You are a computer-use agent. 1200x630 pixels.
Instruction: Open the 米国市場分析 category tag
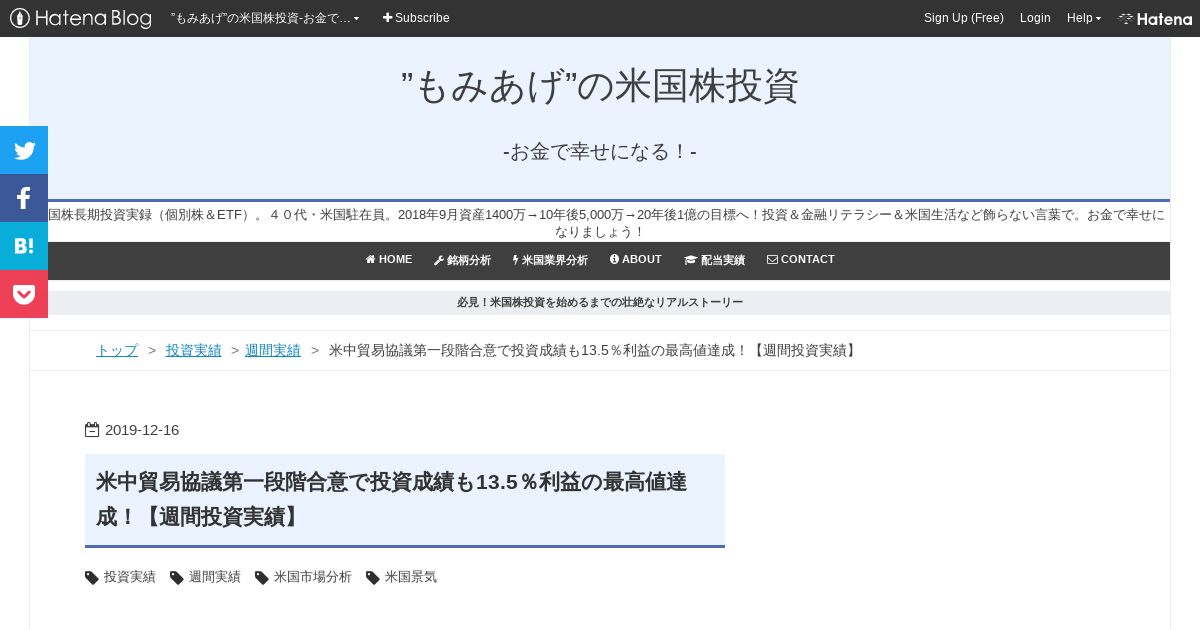313,577
